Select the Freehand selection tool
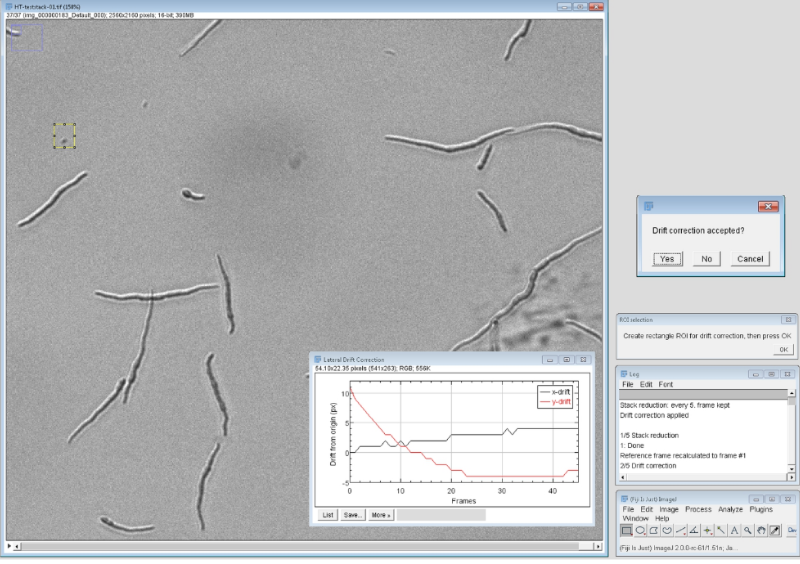The height and width of the screenshot is (564, 800). tap(667, 531)
